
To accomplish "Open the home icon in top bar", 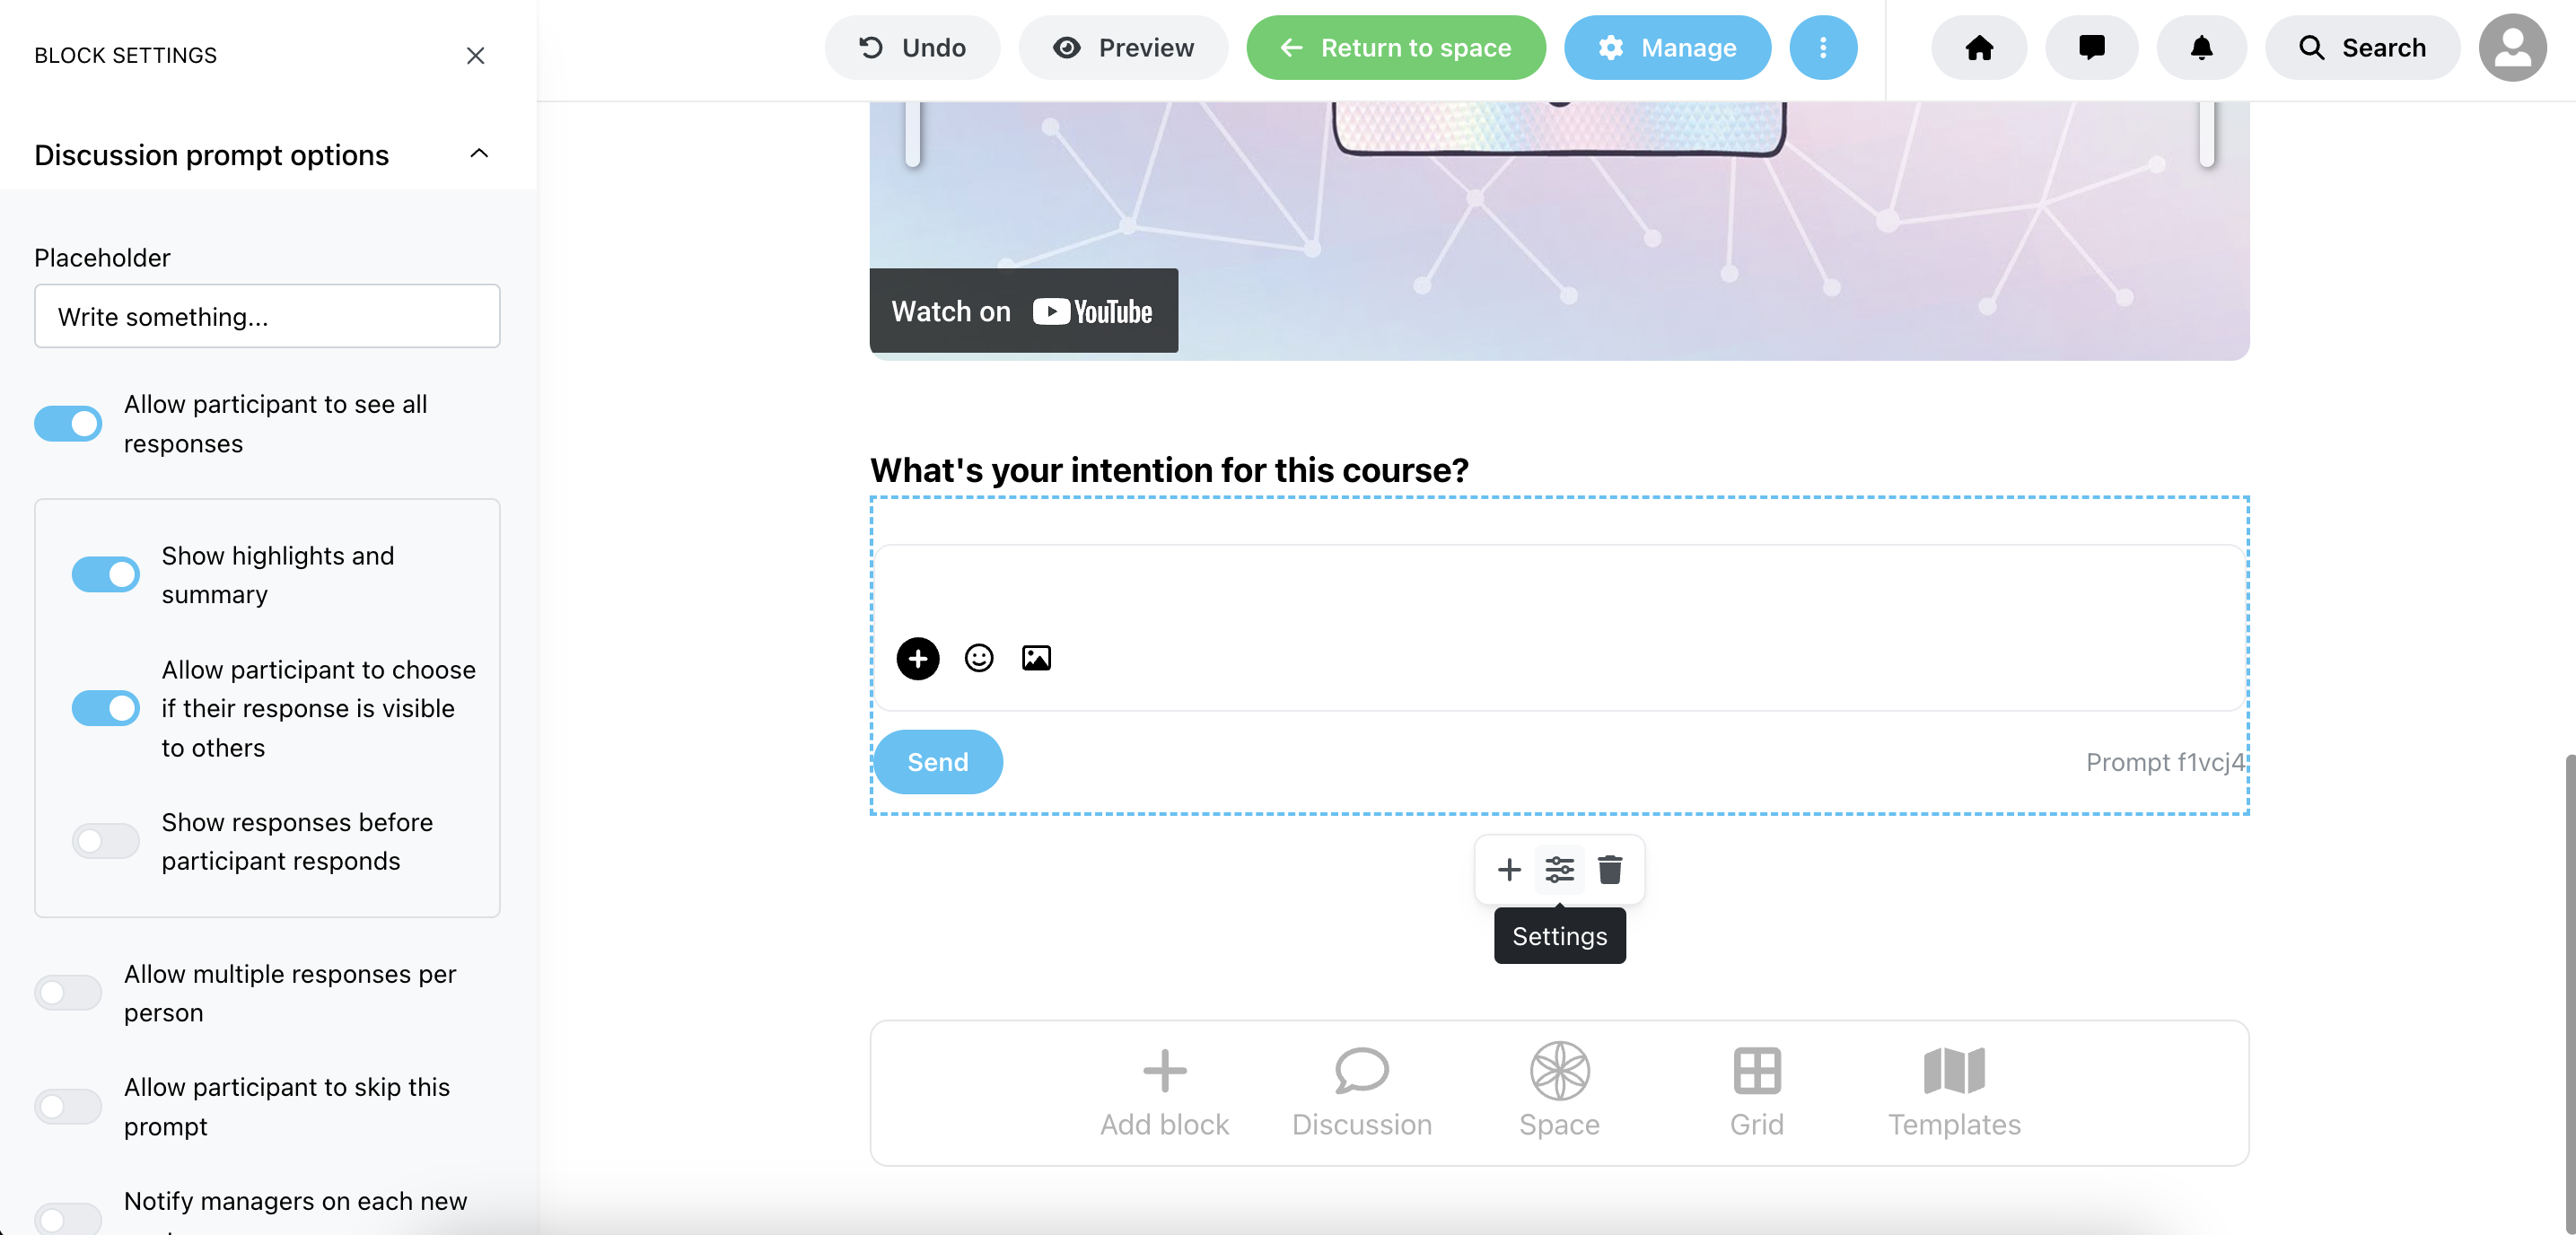I will point(1978,48).
